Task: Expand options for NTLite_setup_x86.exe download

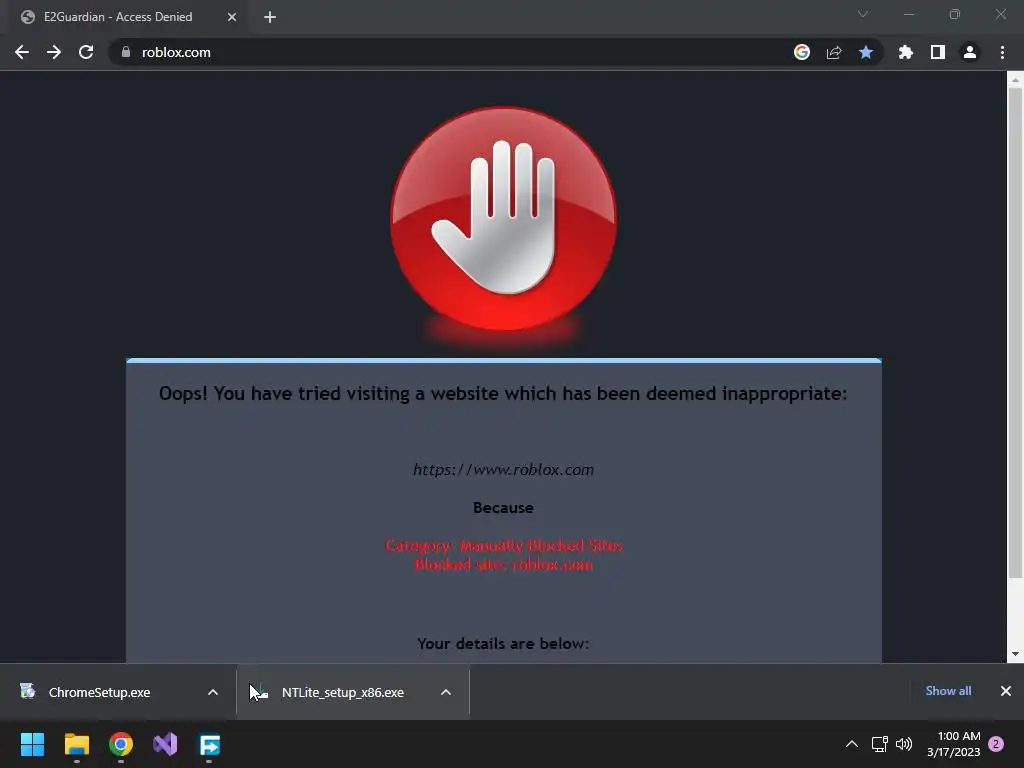Action: pos(446,692)
